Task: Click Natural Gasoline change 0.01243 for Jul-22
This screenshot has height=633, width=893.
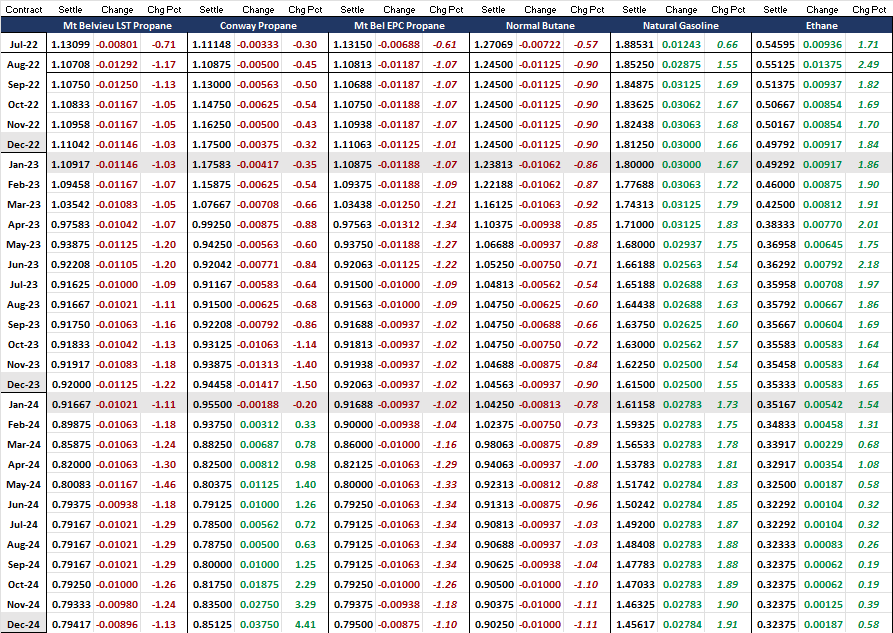Action: pyautogui.click(x=681, y=44)
